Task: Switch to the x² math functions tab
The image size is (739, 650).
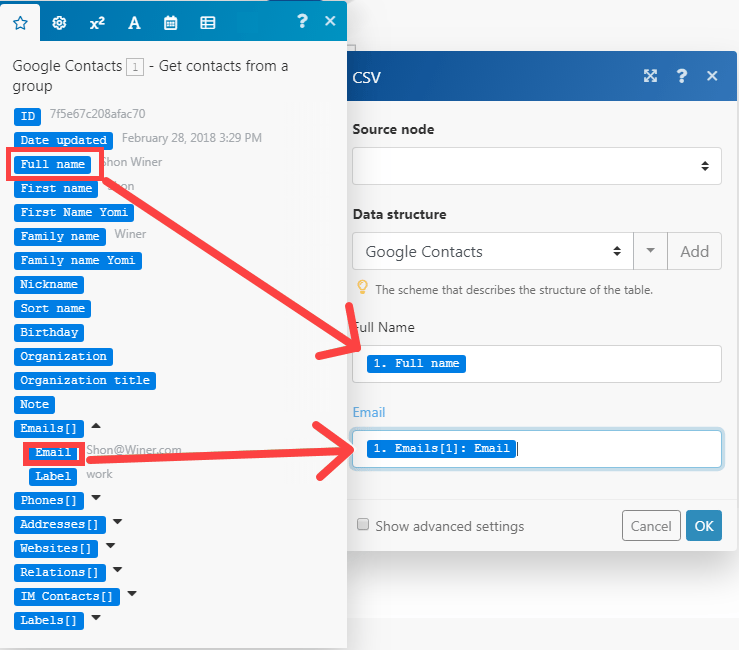Action: coord(97,23)
